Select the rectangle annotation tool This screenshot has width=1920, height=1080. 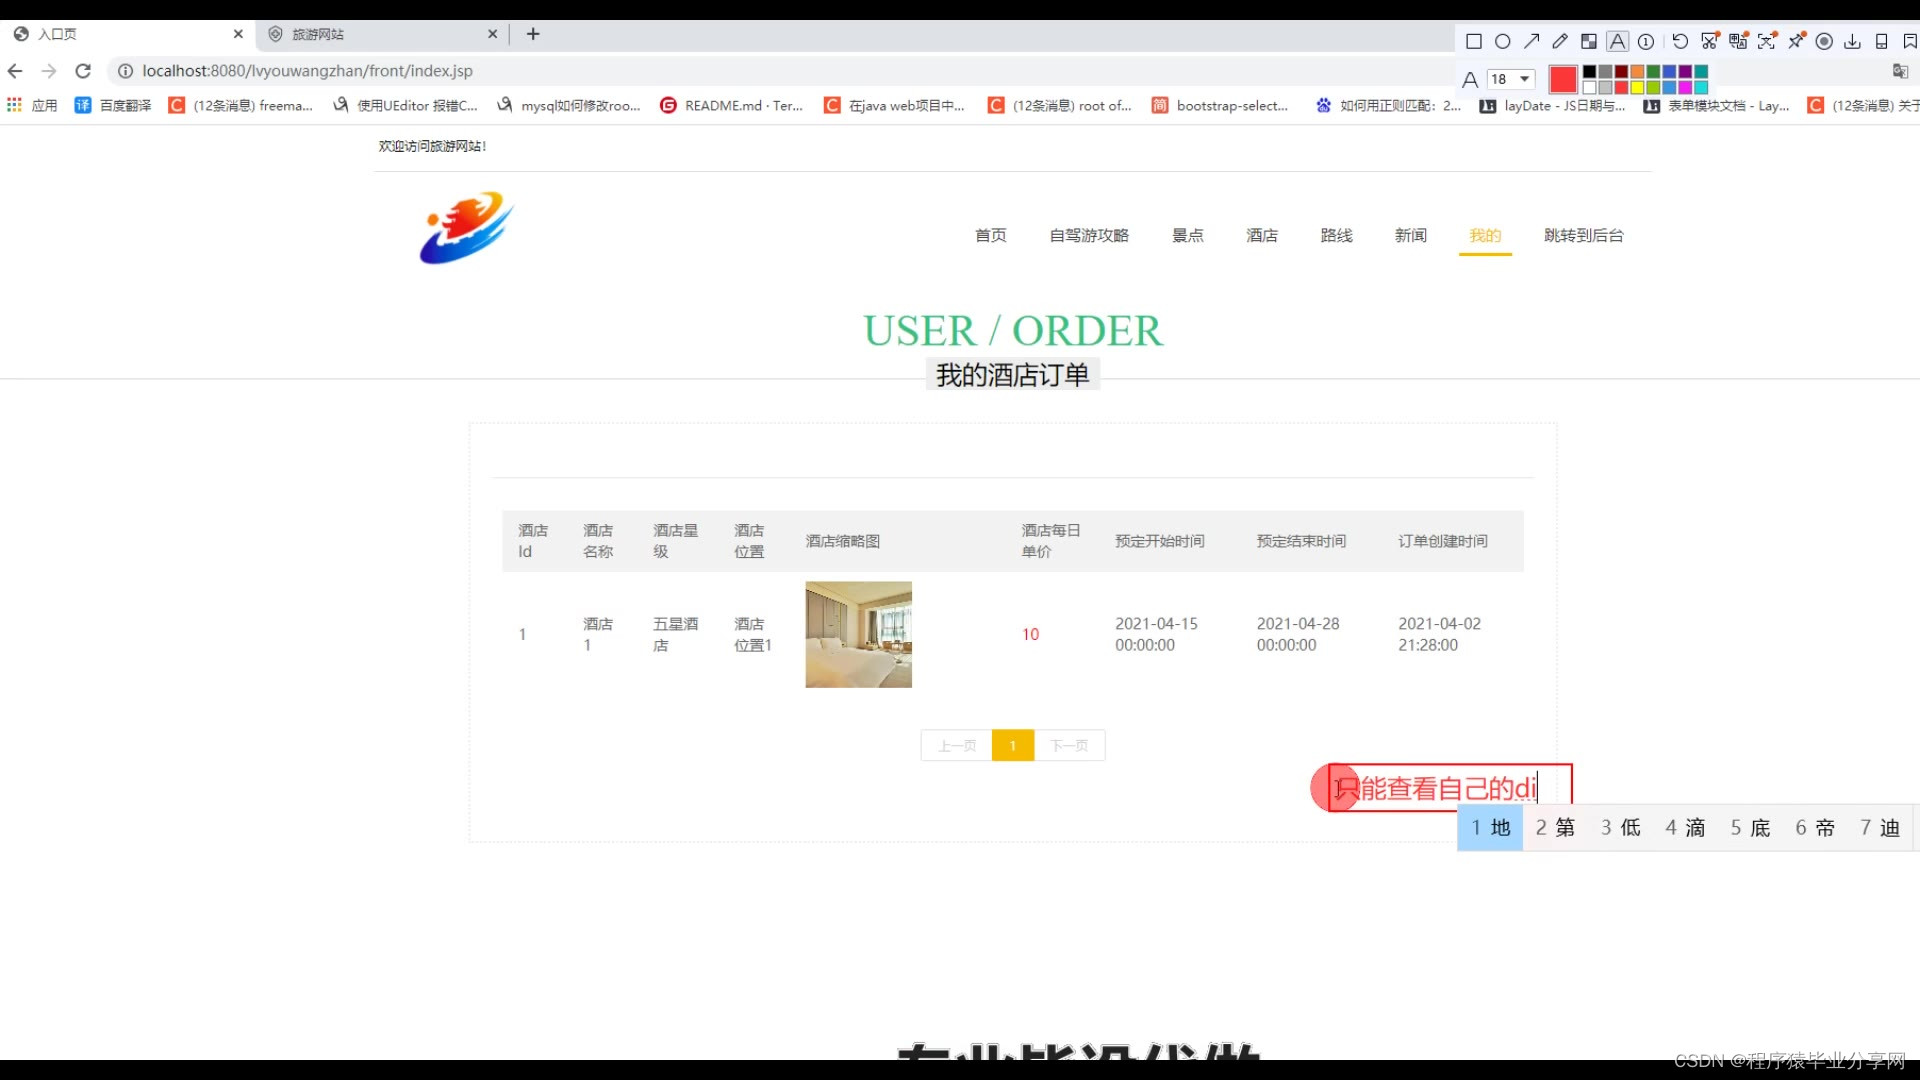pyautogui.click(x=1473, y=42)
